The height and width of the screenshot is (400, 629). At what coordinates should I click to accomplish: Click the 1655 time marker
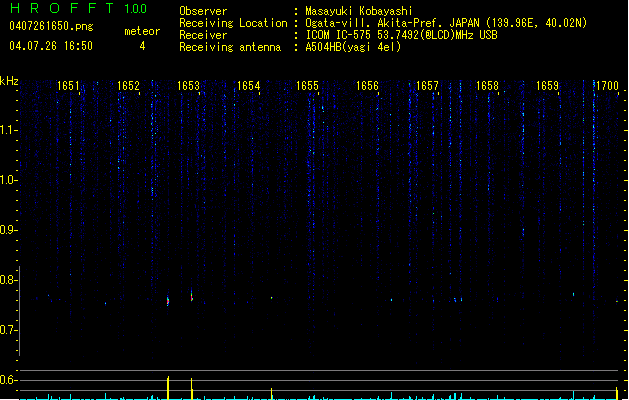click(x=307, y=86)
